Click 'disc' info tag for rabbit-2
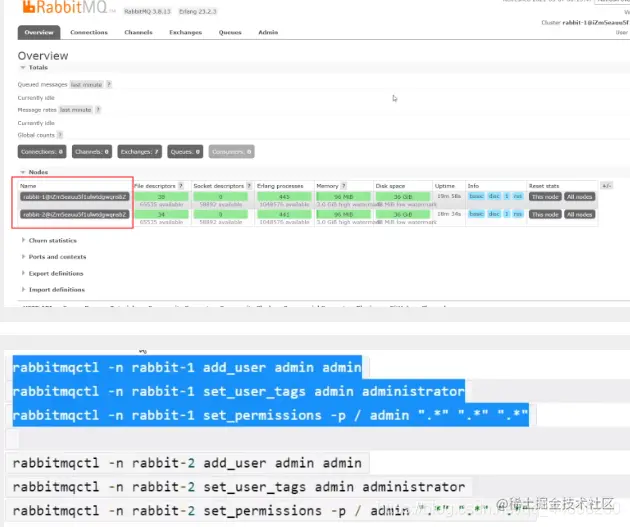 (494, 214)
